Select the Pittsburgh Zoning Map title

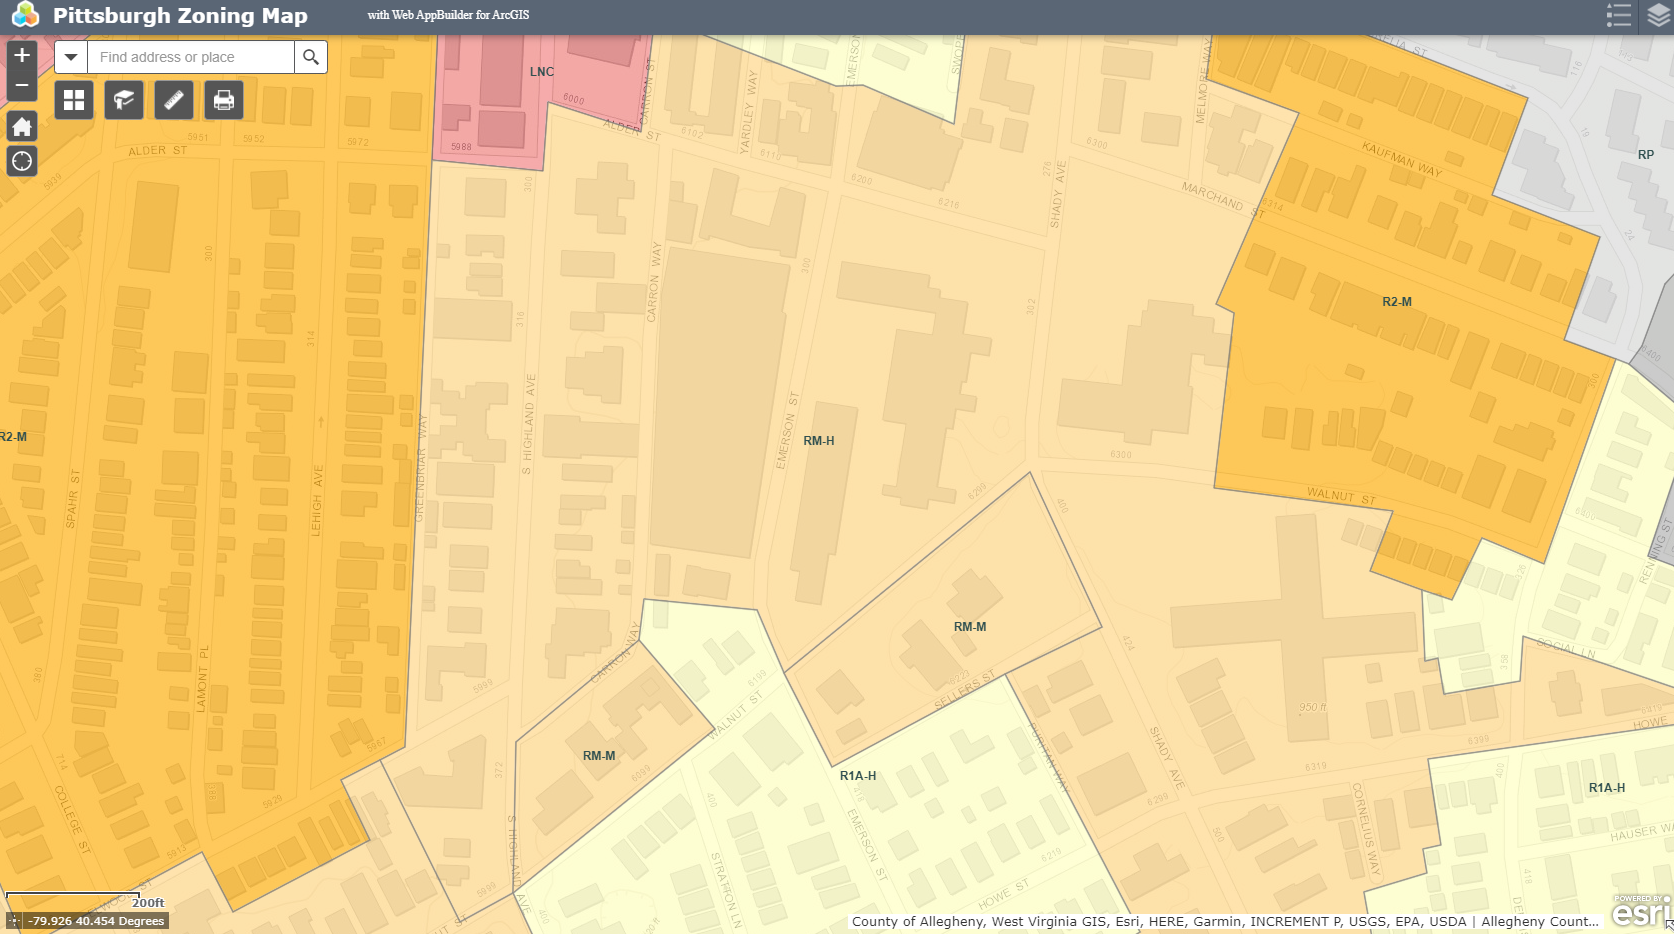tap(180, 15)
